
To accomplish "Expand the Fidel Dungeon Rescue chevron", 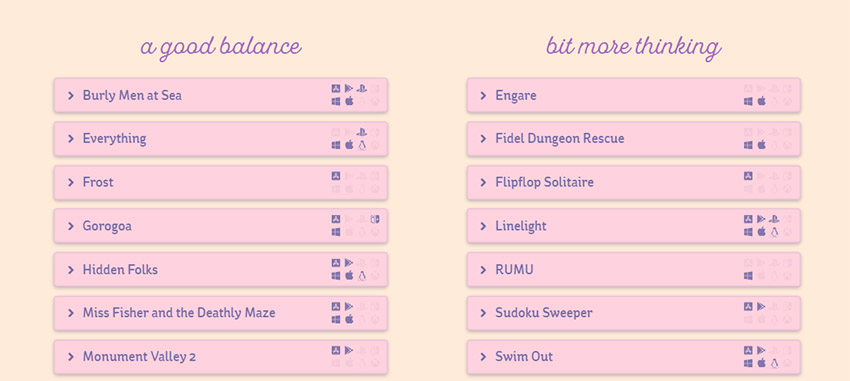I will [483, 139].
